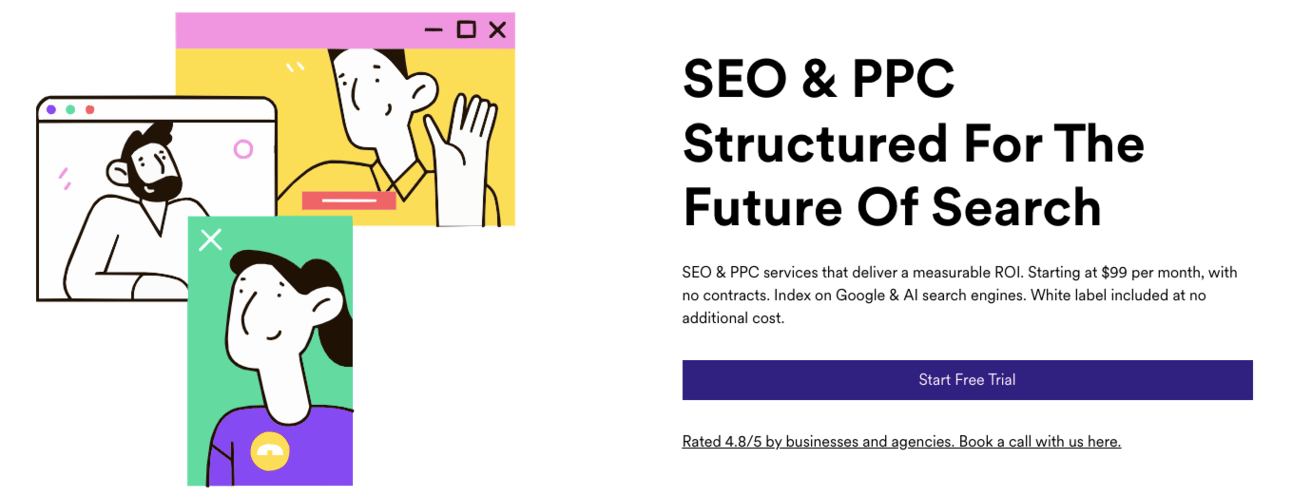Click the person's face in the yellow window

375,100
